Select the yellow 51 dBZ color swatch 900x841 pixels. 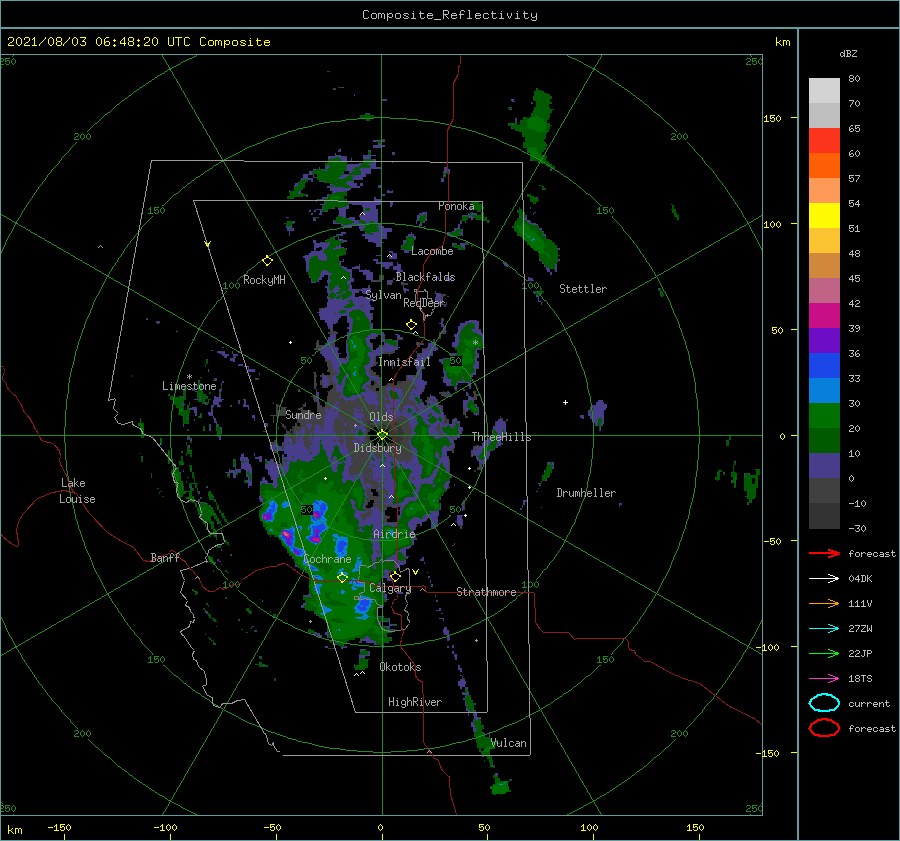824,216
